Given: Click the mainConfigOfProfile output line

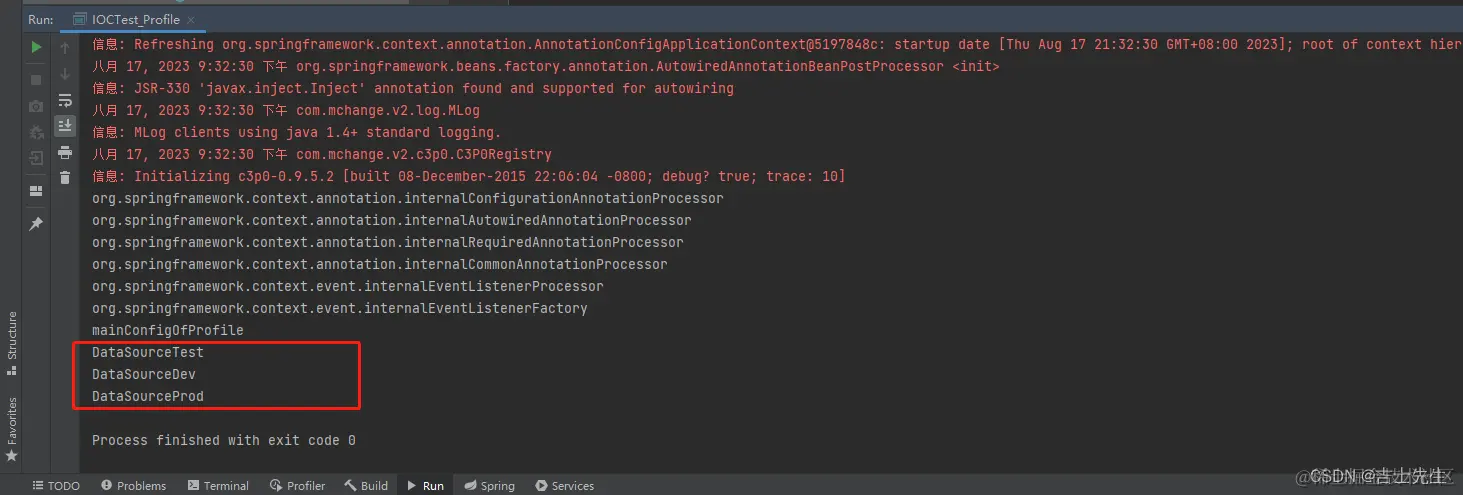Looking at the screenshot, I should [x=168, y=330].
